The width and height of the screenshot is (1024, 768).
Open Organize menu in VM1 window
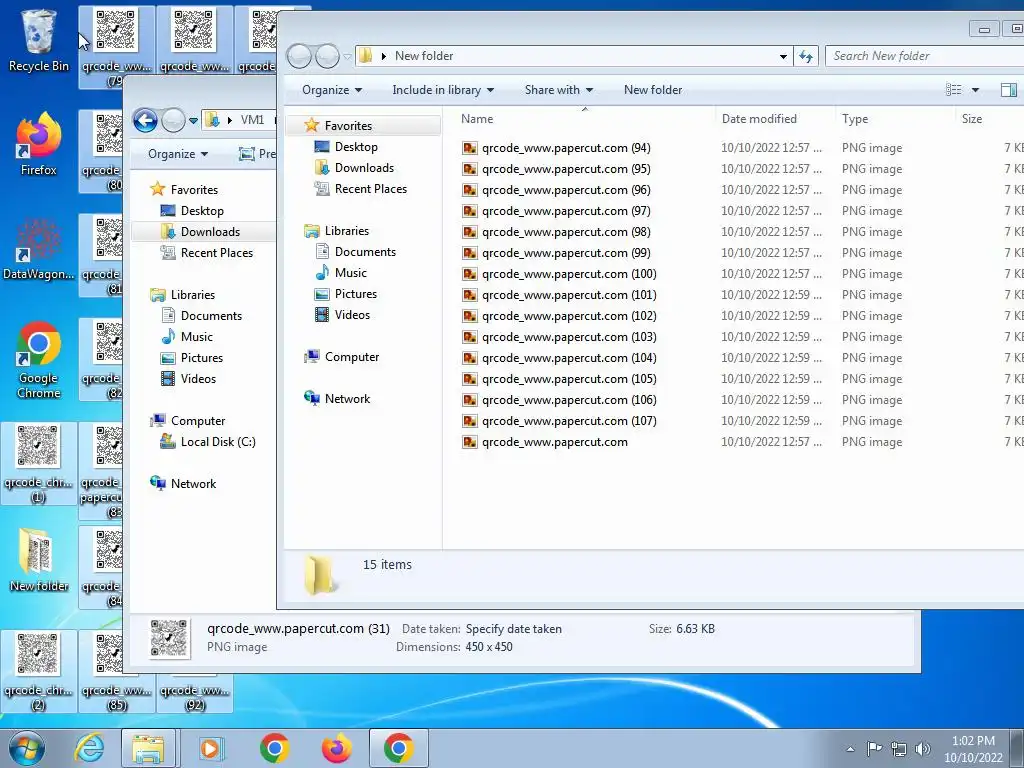[x=178, y=154]
